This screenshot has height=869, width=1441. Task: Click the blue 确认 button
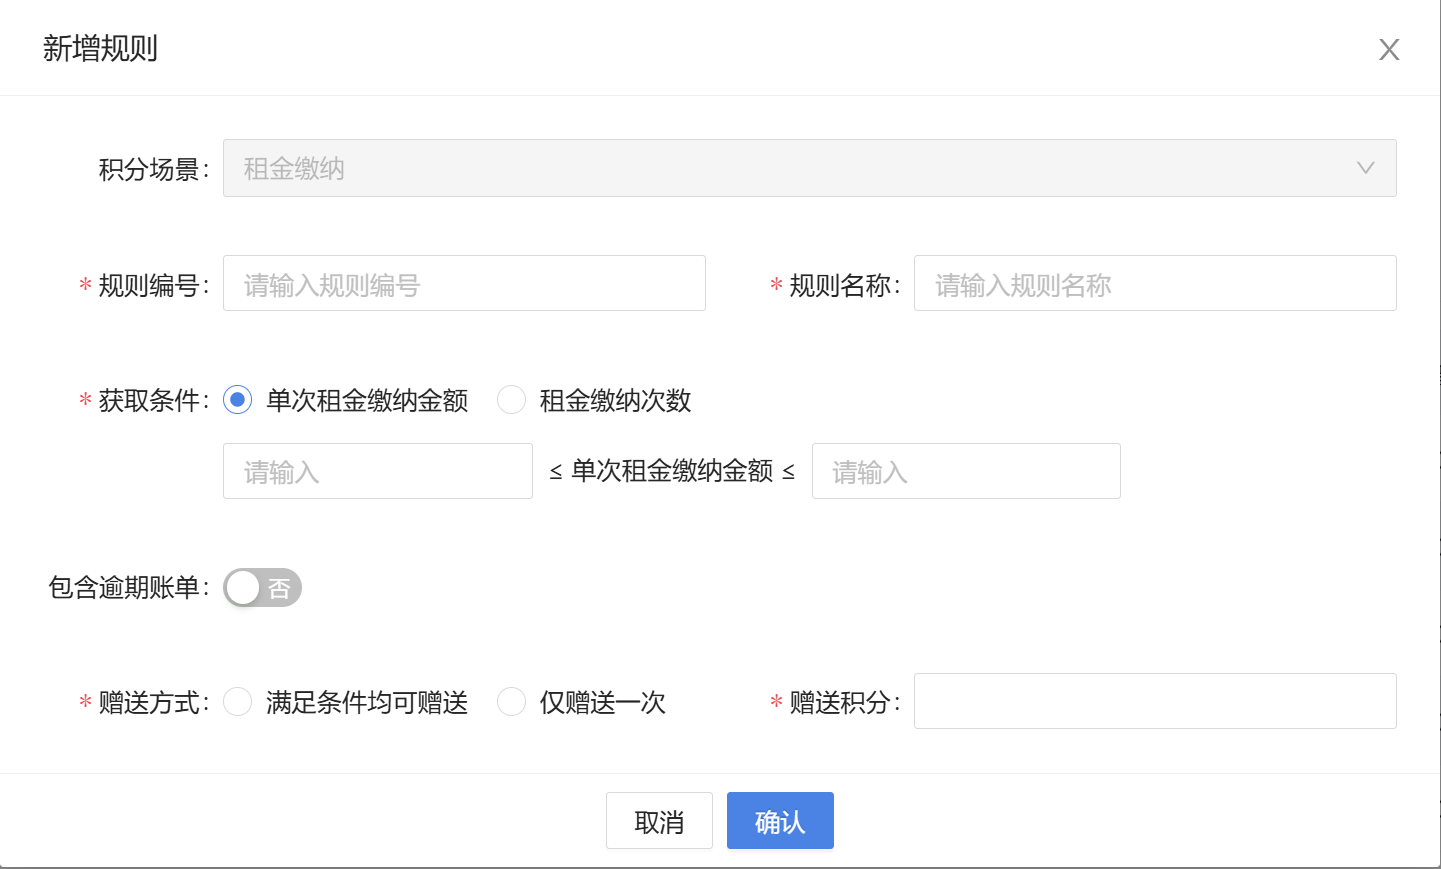pyautogui.click(x=779, y=821)
